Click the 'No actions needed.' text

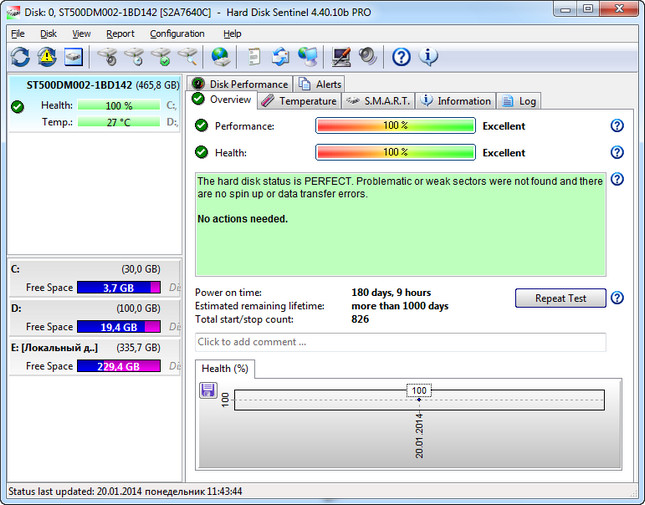242,219
